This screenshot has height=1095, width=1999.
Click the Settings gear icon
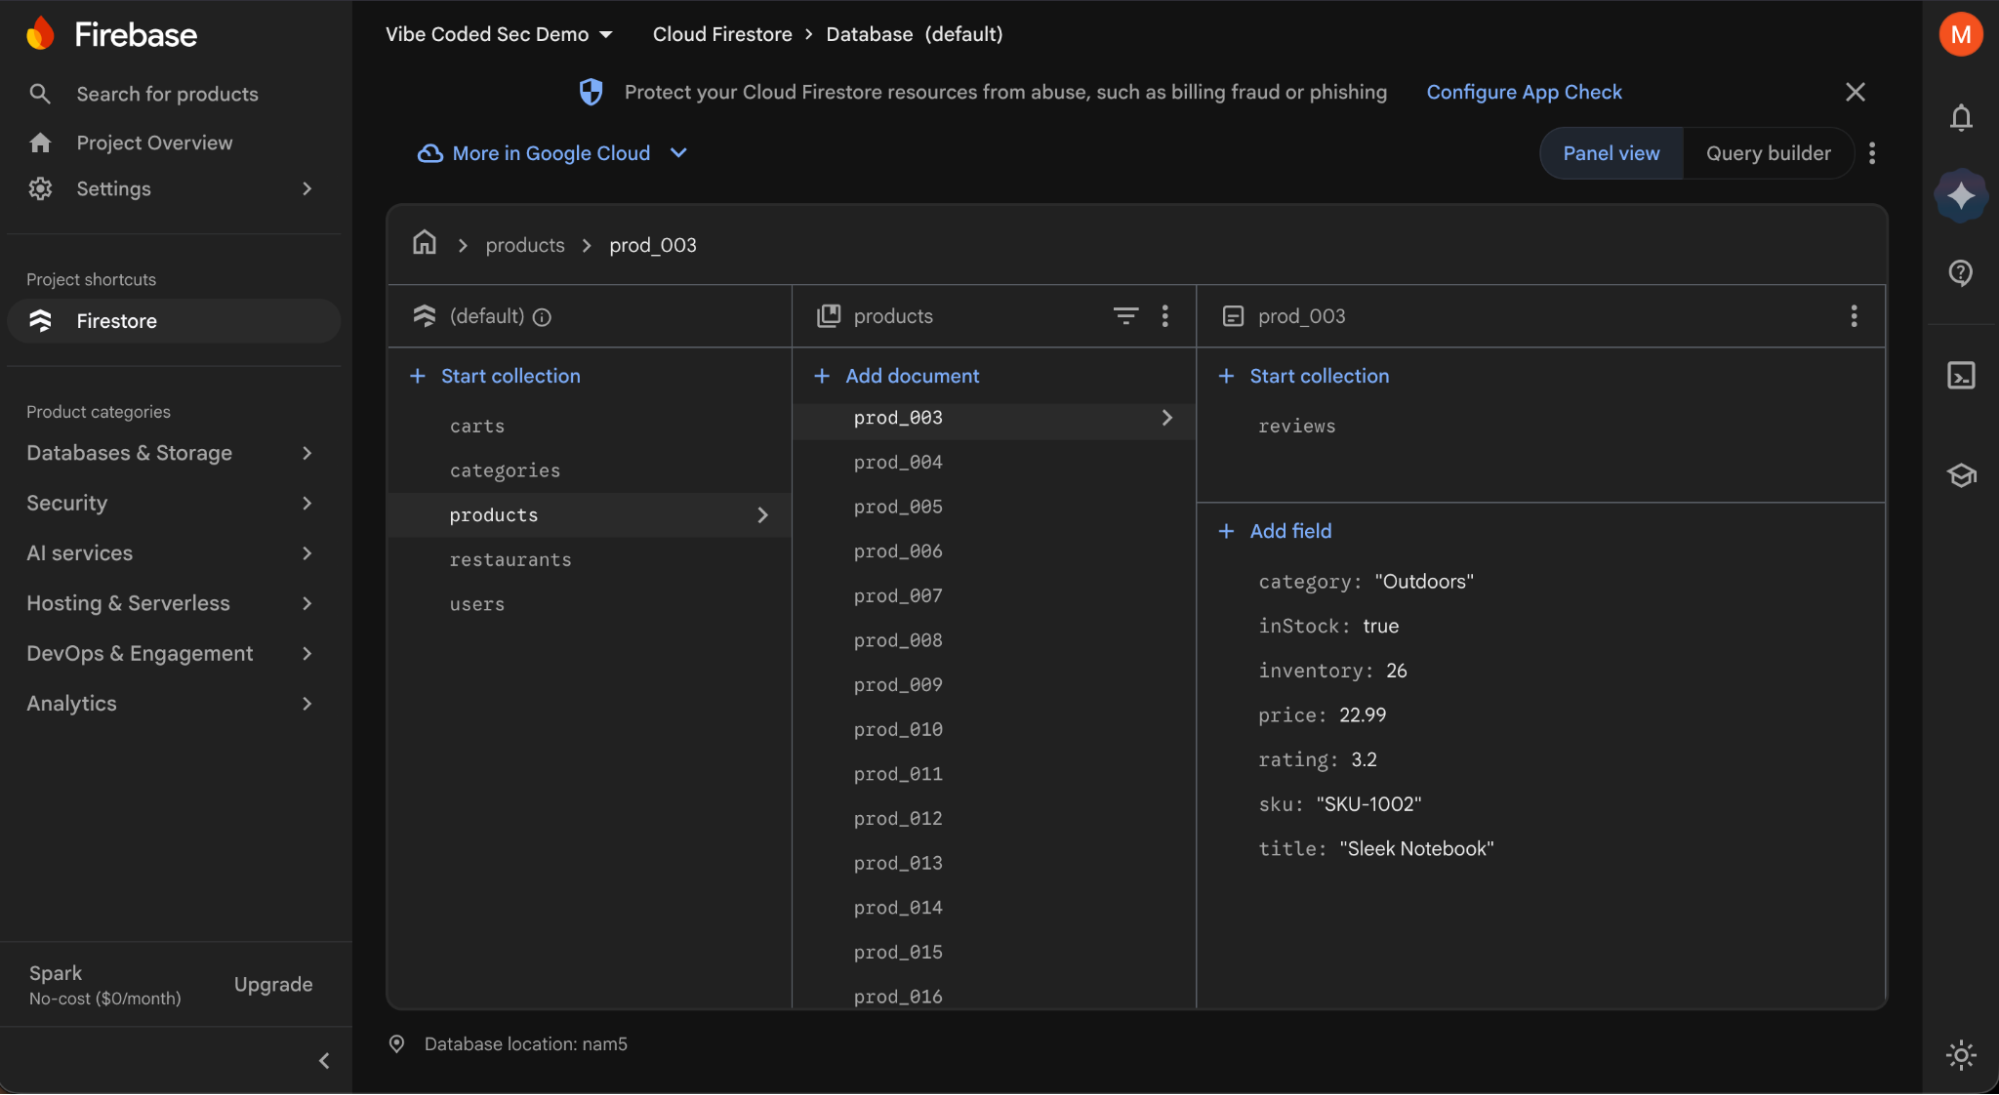pos(40,189)
